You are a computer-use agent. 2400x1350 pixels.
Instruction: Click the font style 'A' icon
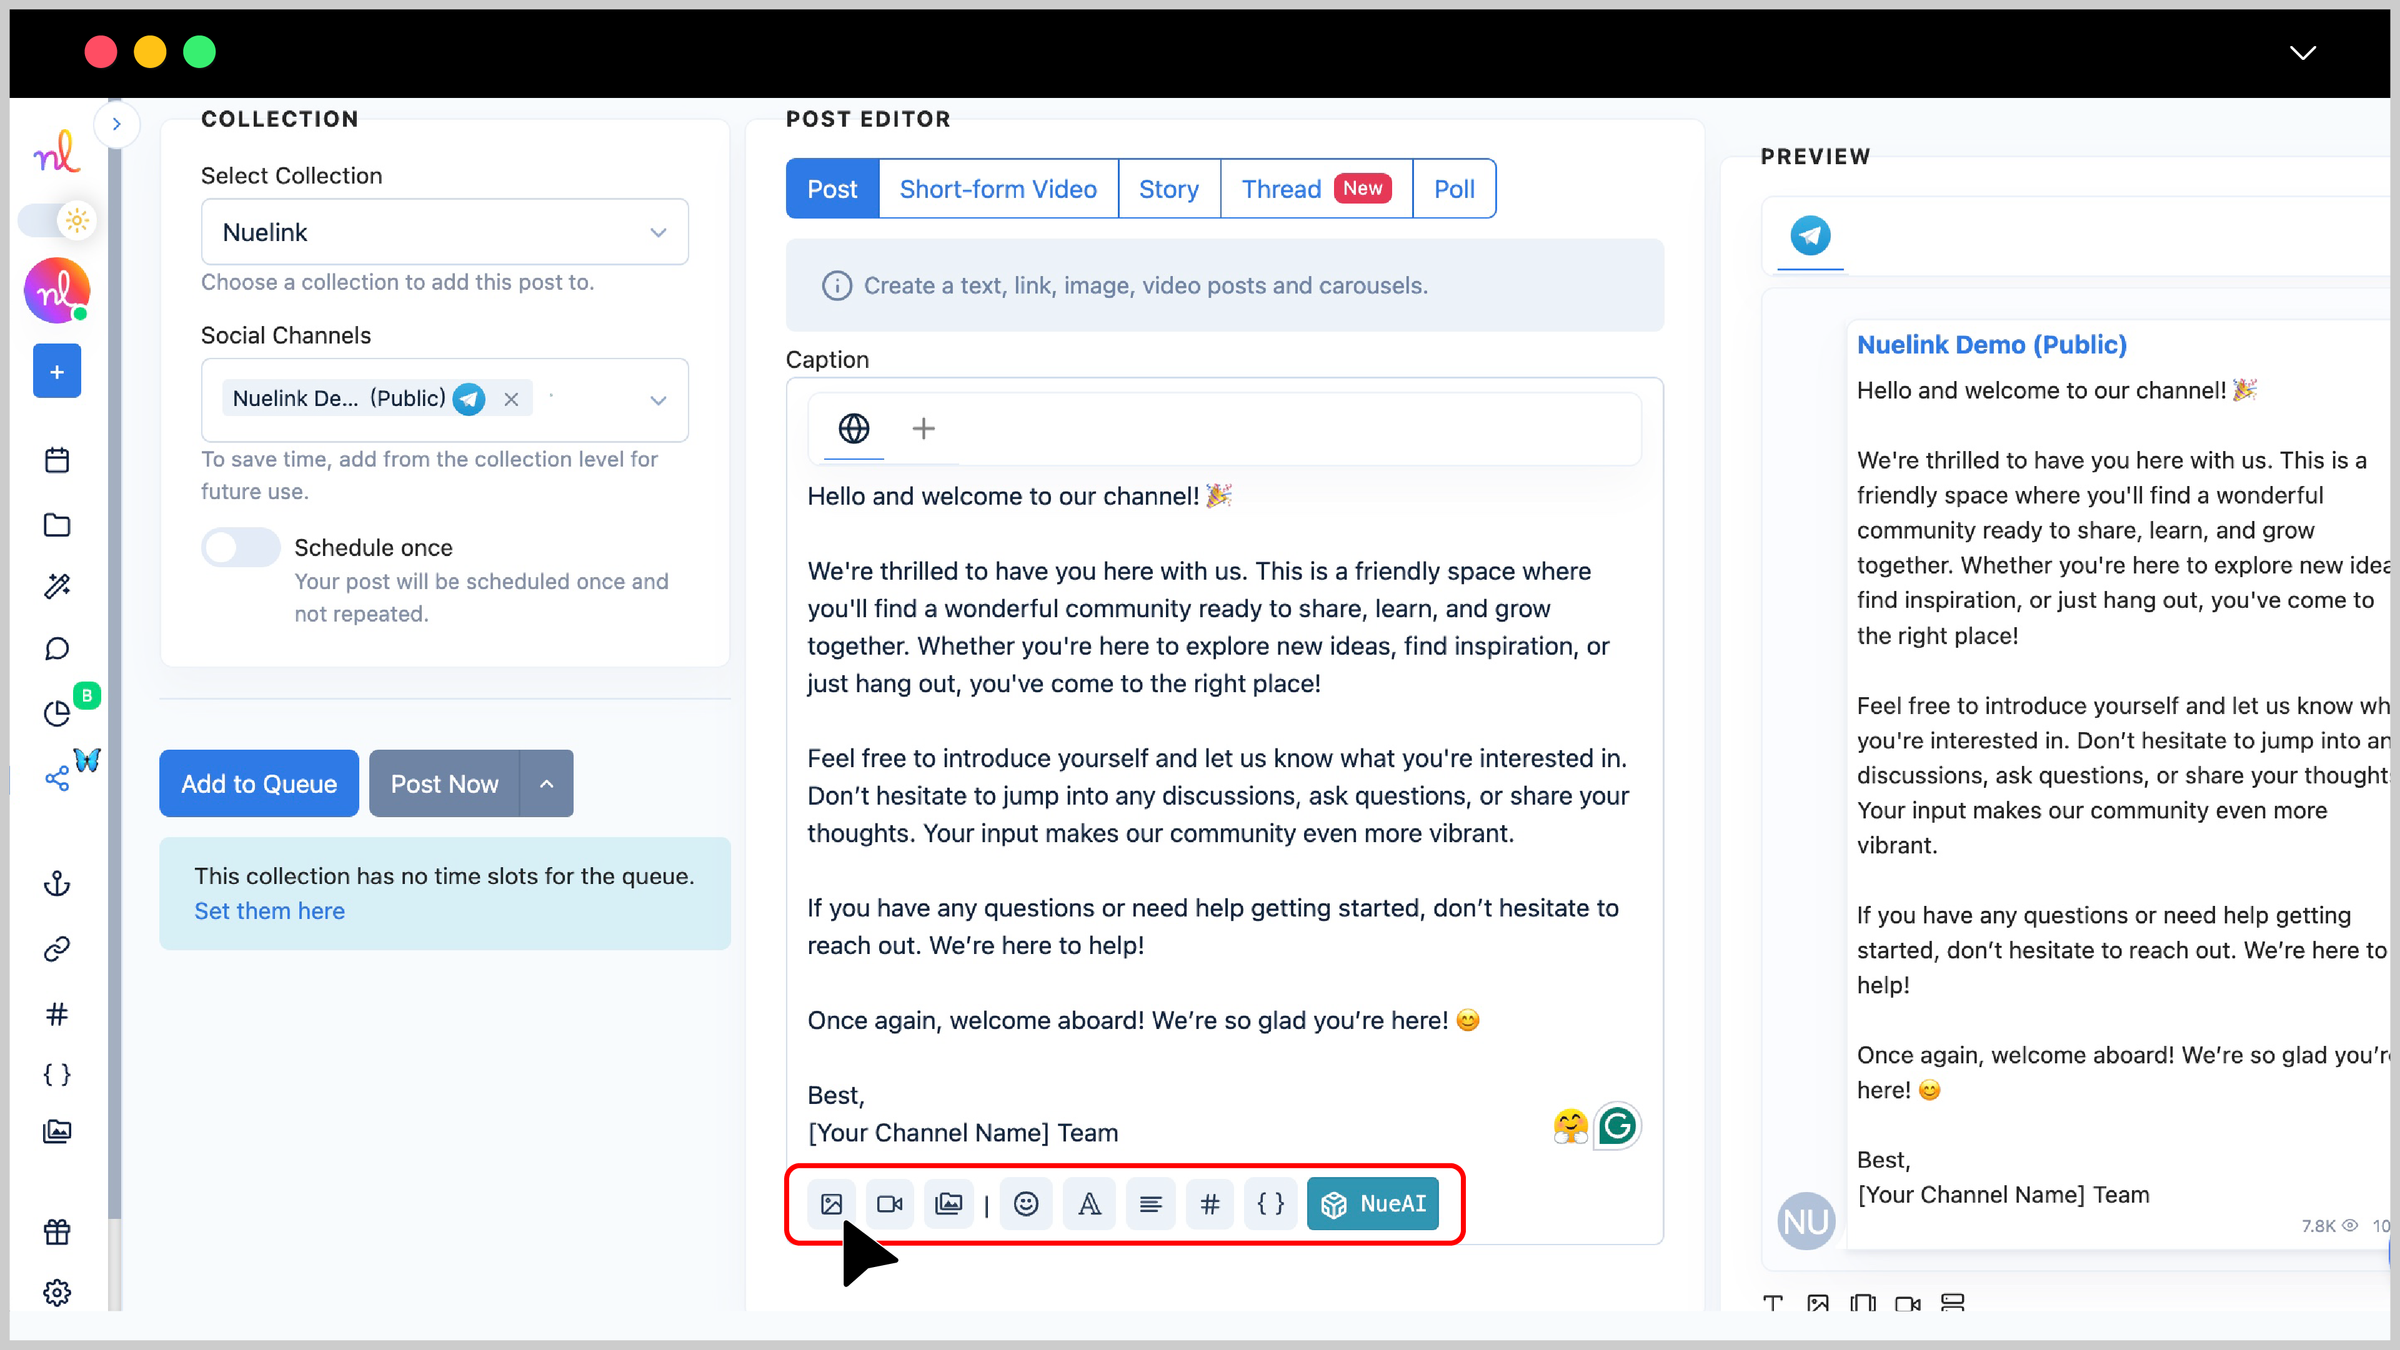1089,1204
